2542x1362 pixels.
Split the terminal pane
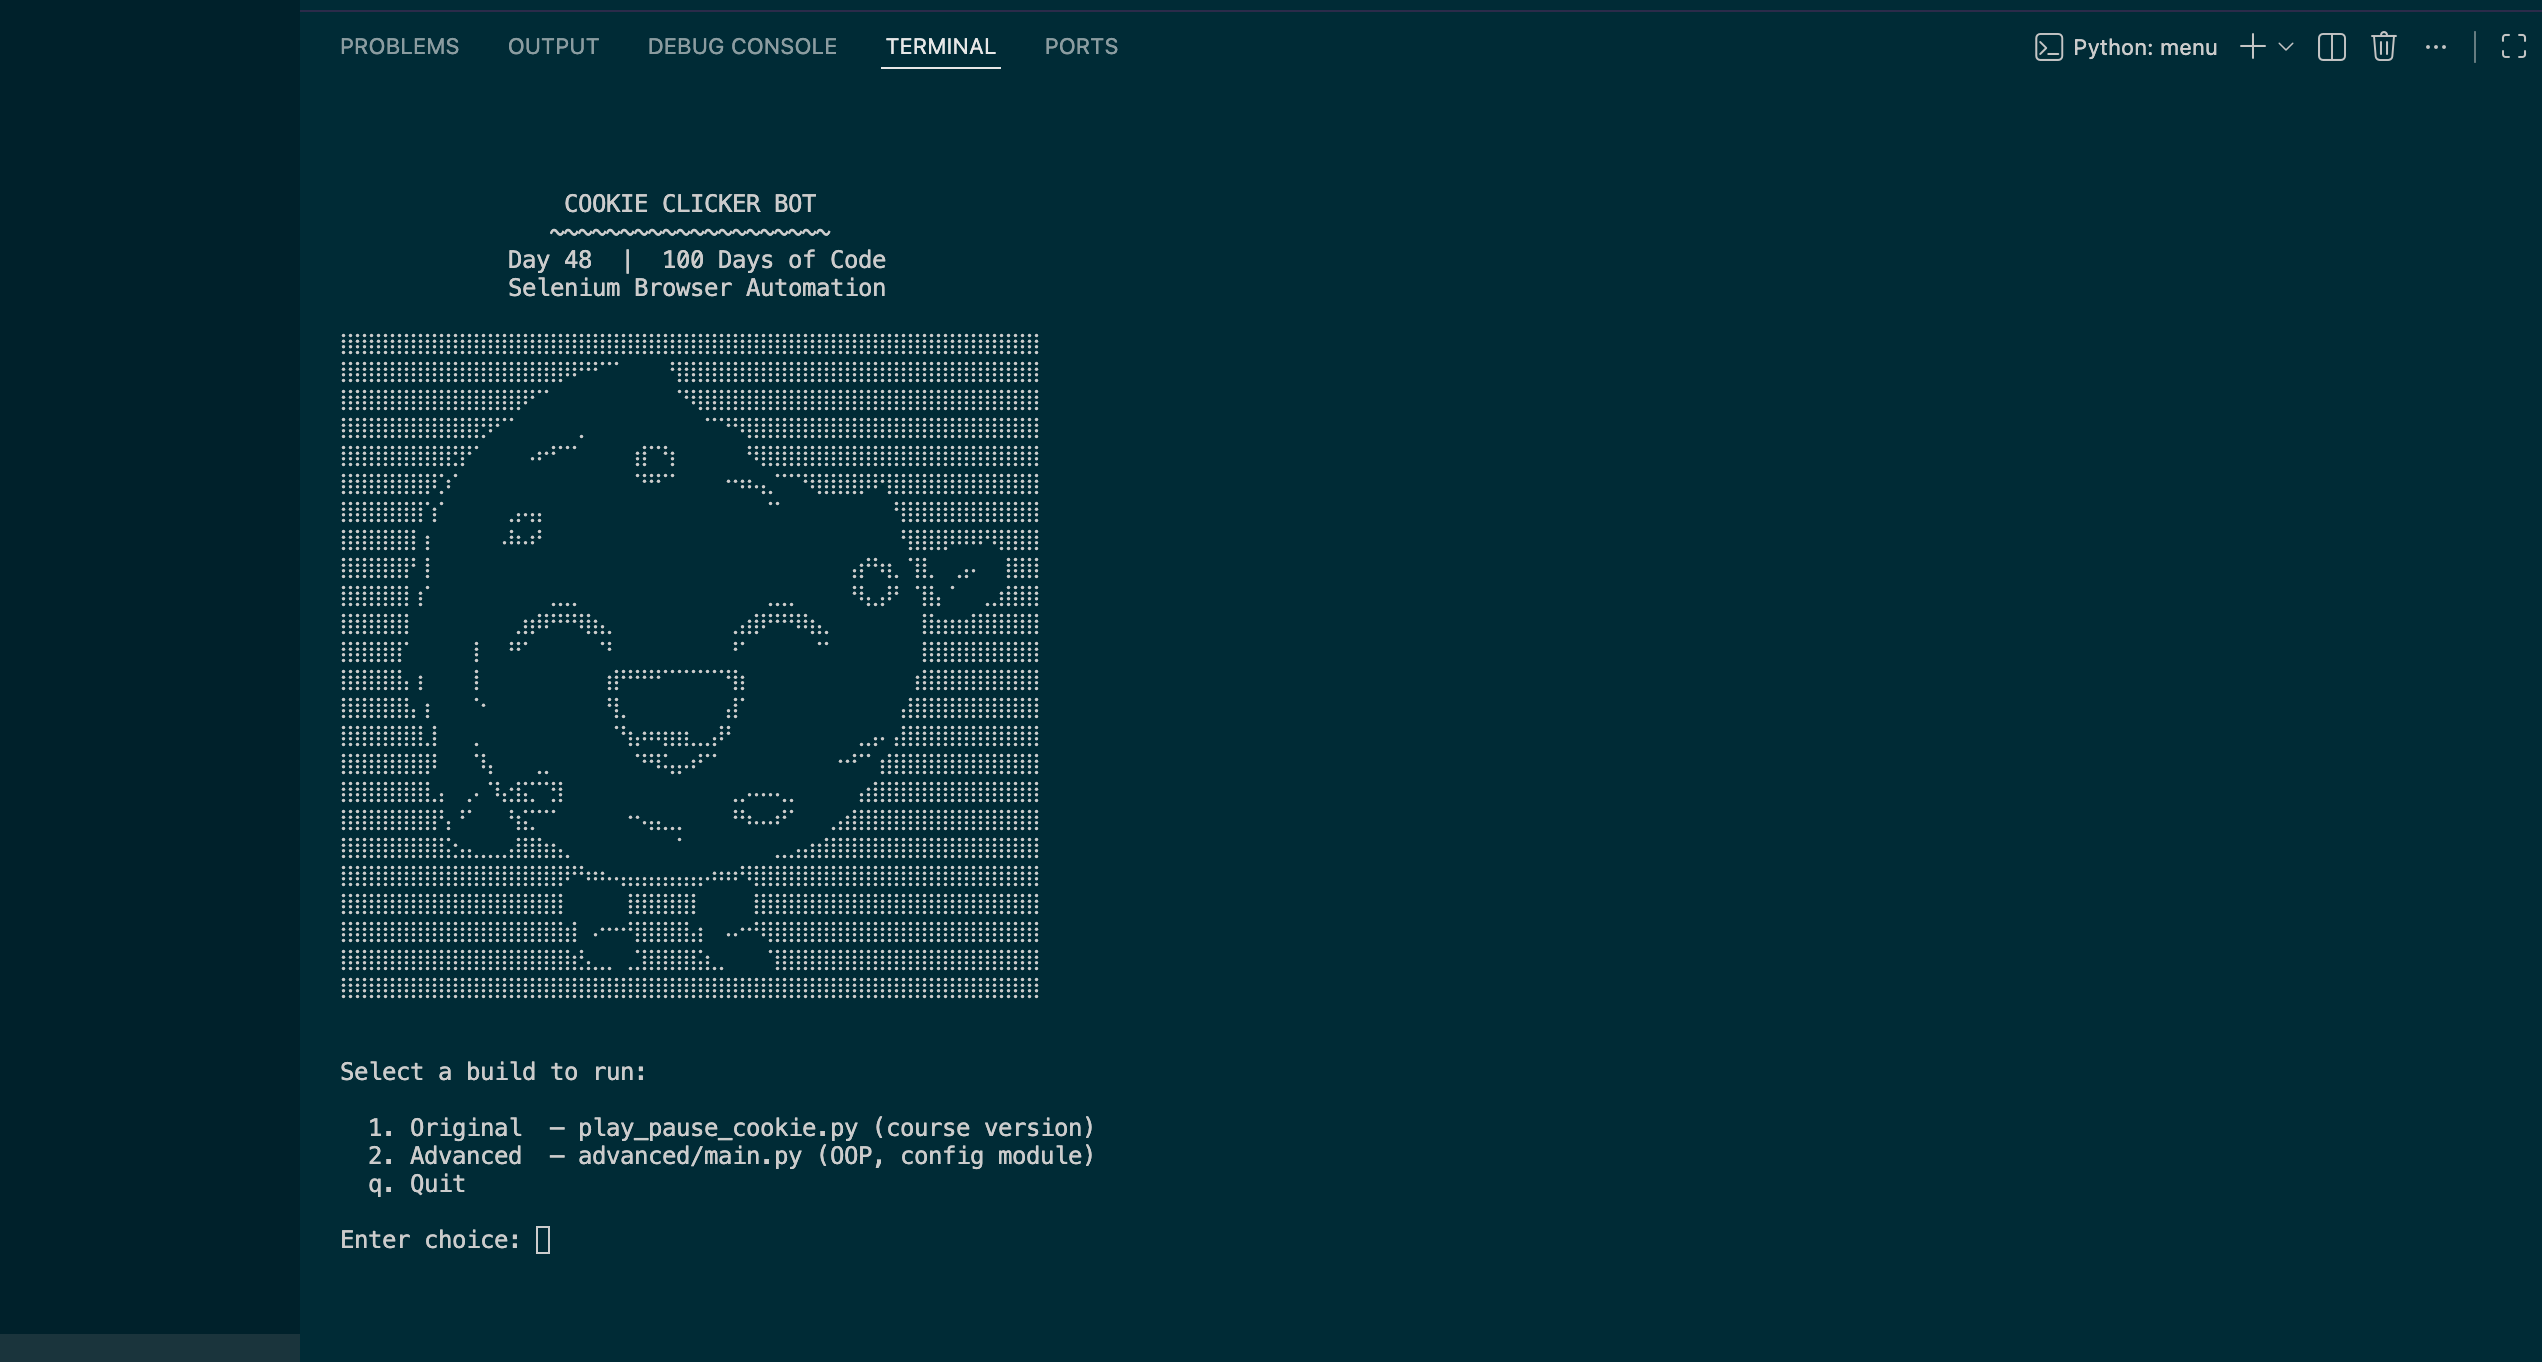pos(2331,47)
